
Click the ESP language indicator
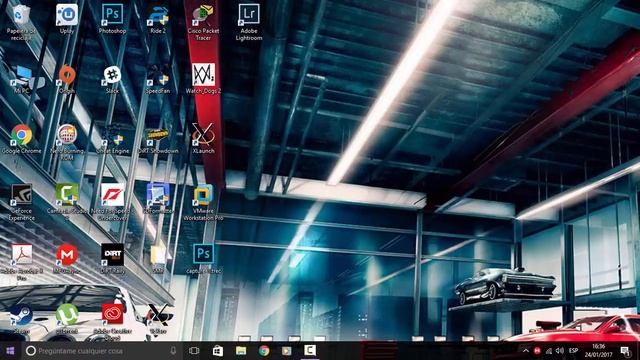pos(573,351)
